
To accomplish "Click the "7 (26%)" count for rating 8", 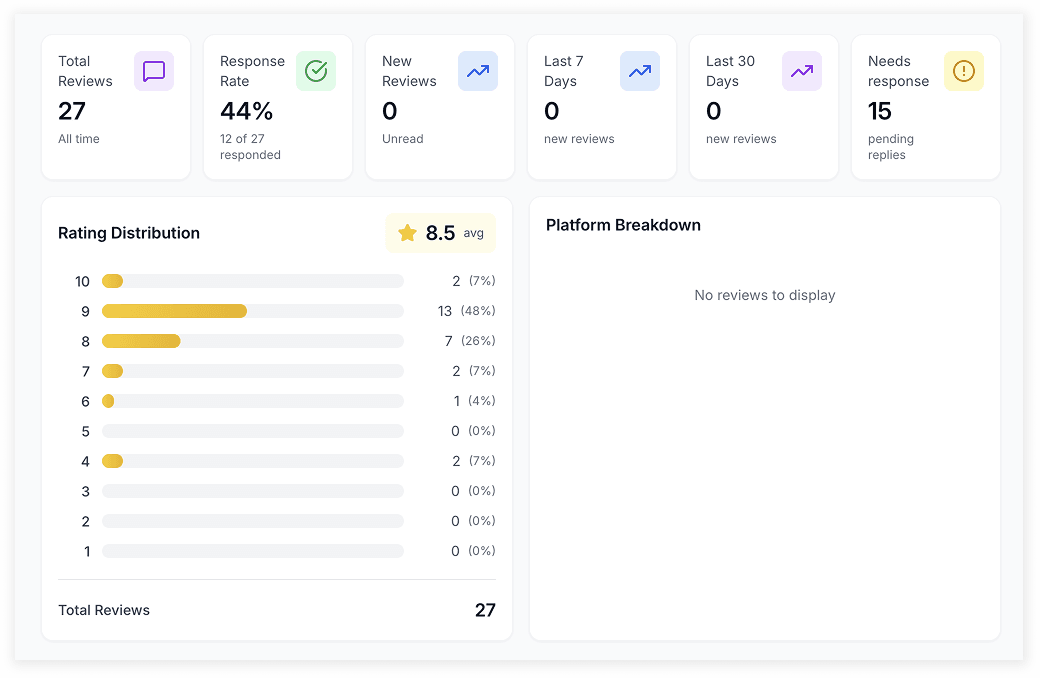I will (470, 341).
